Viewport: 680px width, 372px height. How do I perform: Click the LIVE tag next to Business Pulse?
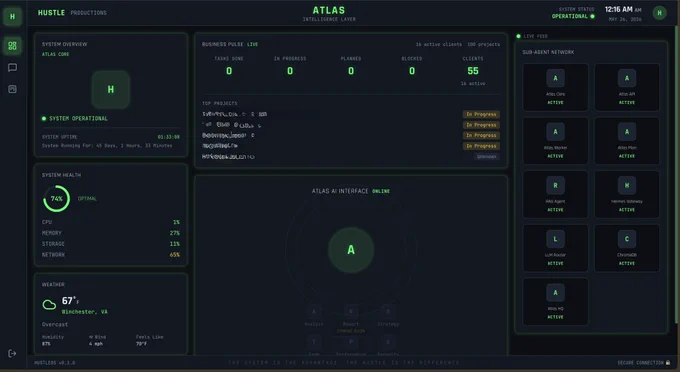point(252,44)
